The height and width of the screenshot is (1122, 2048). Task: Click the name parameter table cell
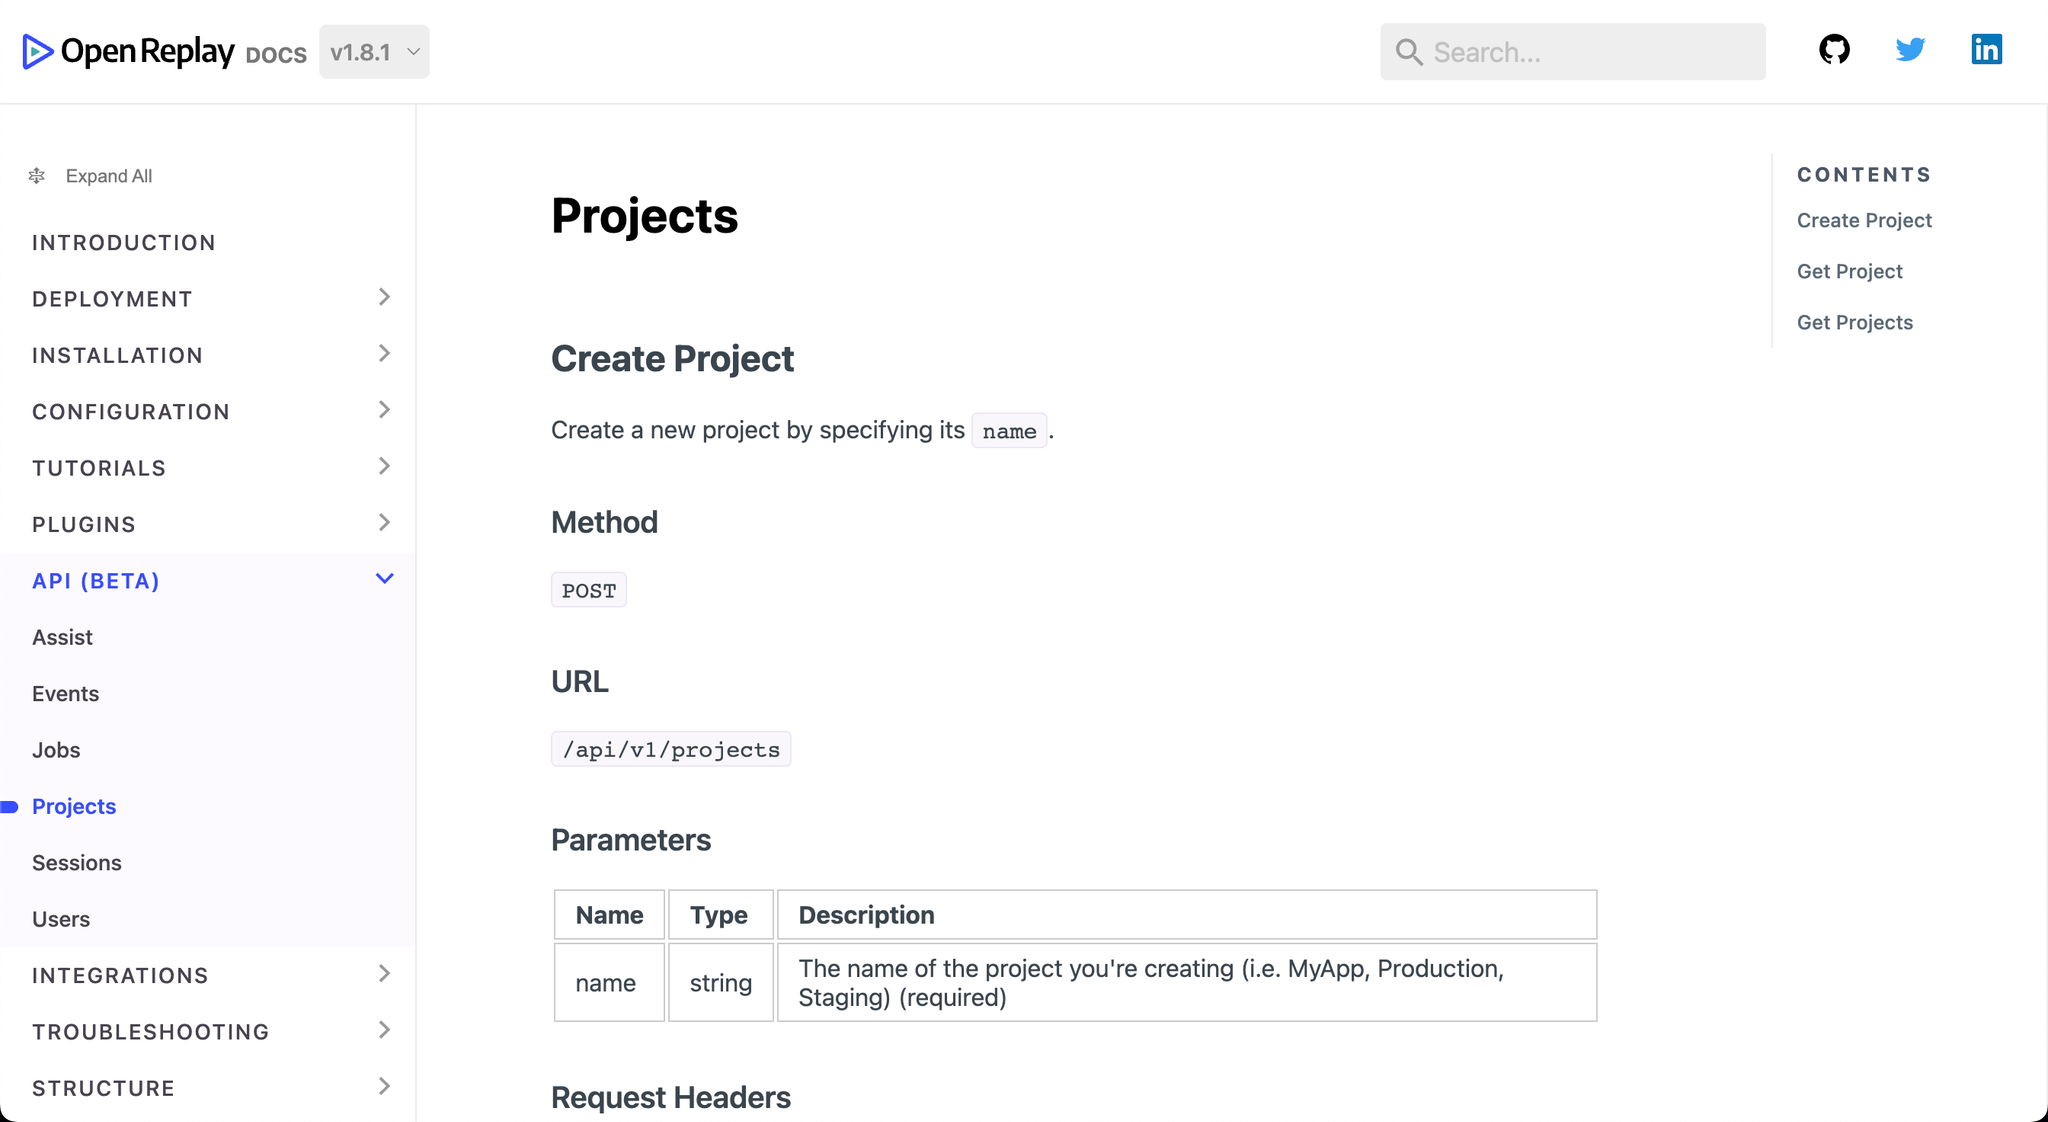click(x=609, y=983)
